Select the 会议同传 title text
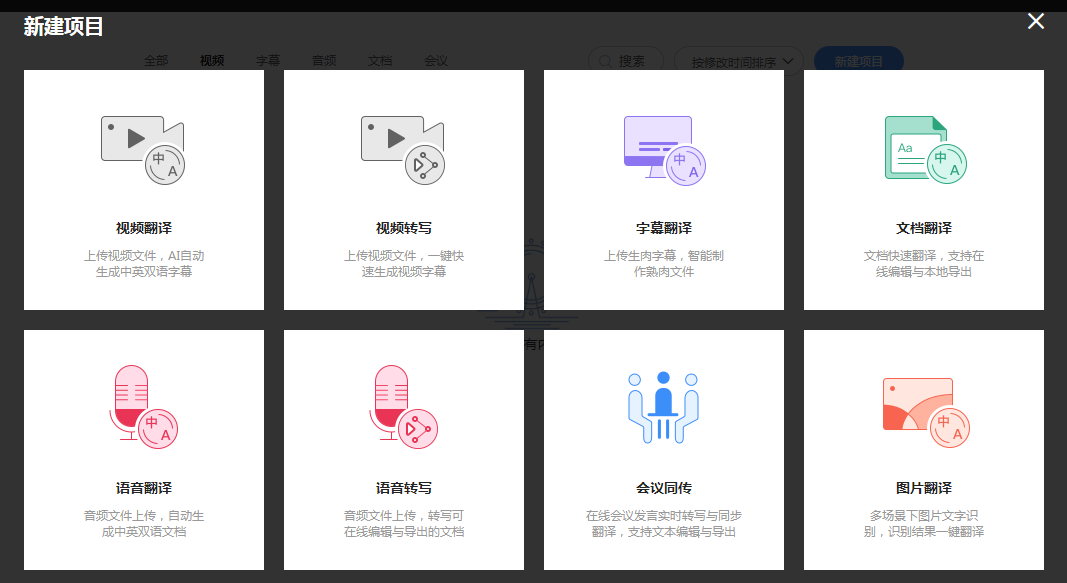The image size is (1067, 583). (663, 488)
